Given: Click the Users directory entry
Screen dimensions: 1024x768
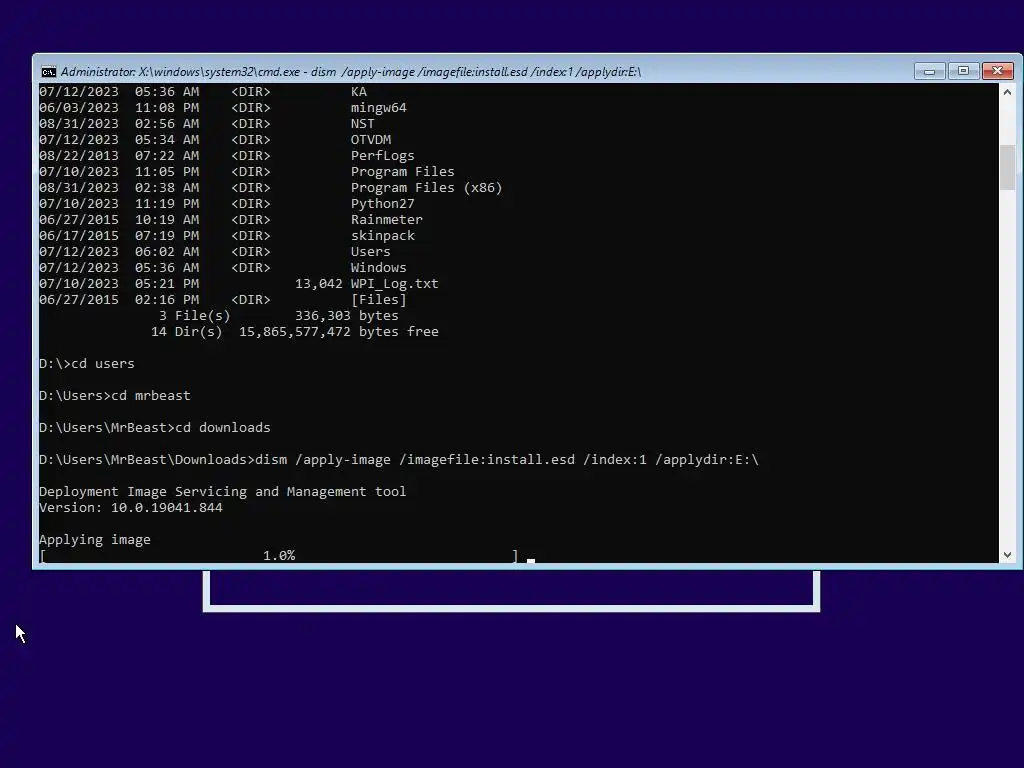Looking at the screenshot, I should tap(370, 251).
